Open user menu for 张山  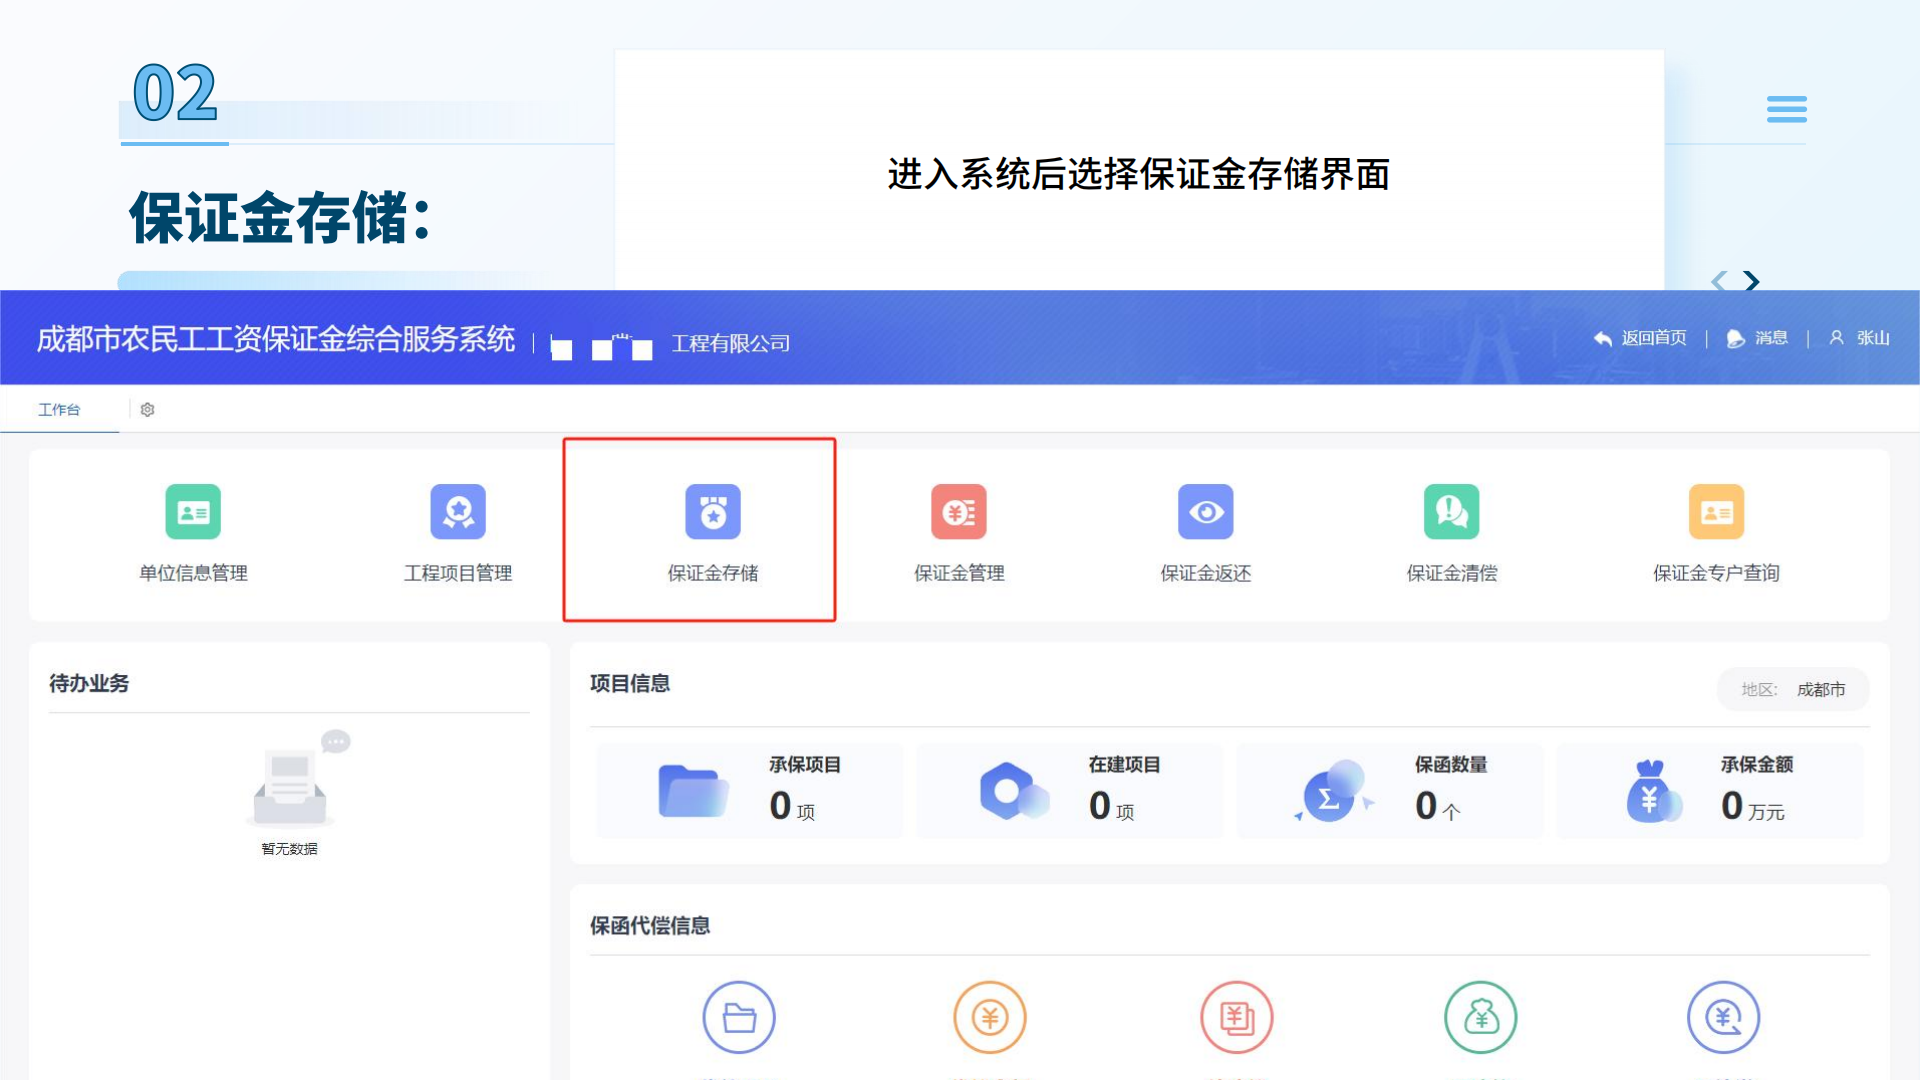(1863, 337)
